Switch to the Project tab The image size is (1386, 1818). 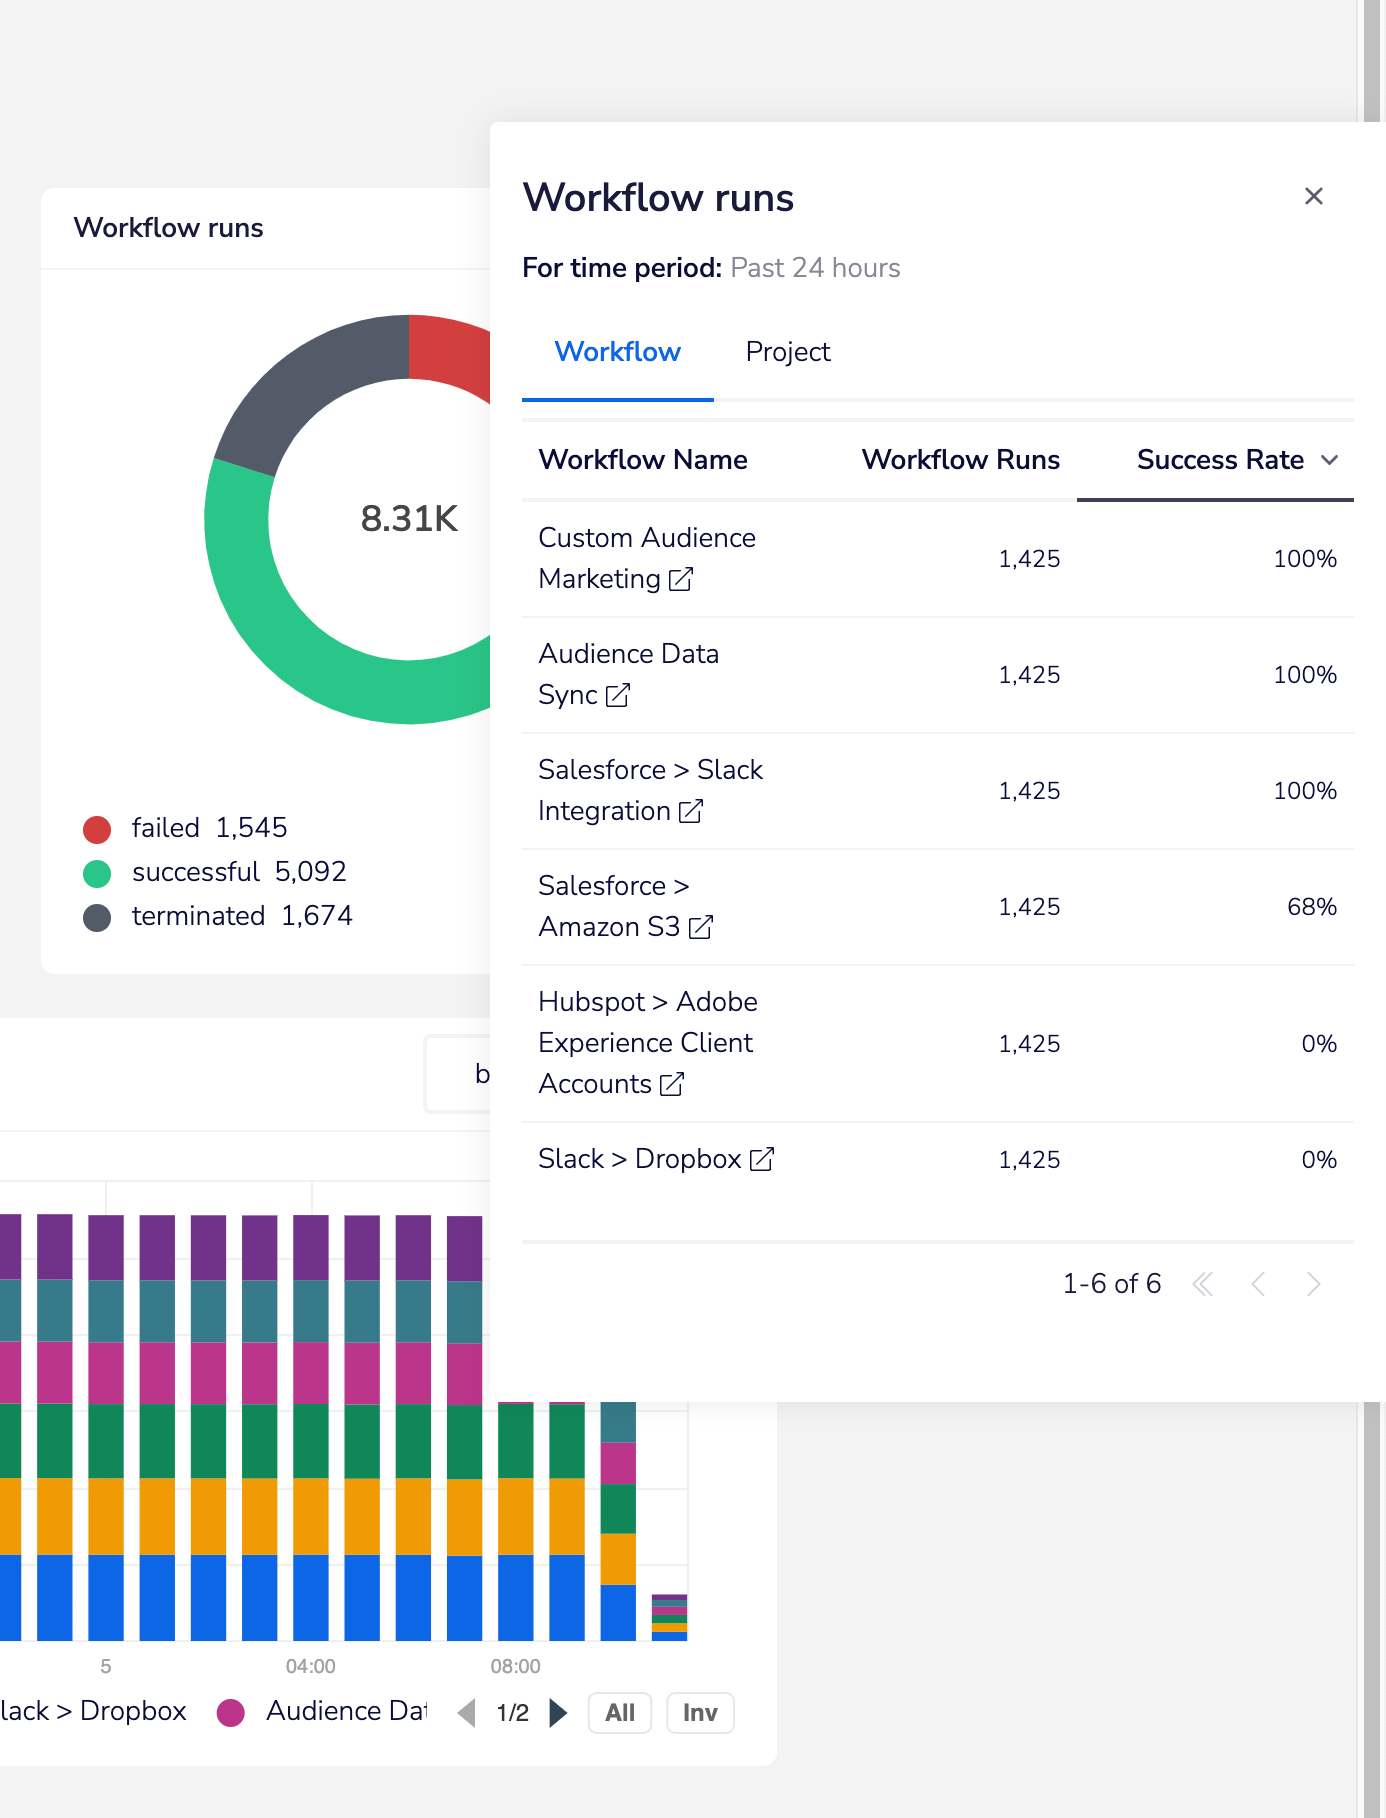787,352
